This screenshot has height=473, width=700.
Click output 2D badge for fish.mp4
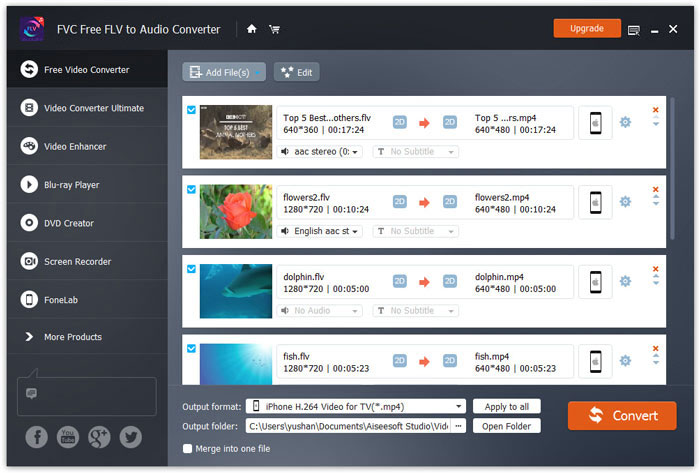pyautogui.click(x=450, y=361)
